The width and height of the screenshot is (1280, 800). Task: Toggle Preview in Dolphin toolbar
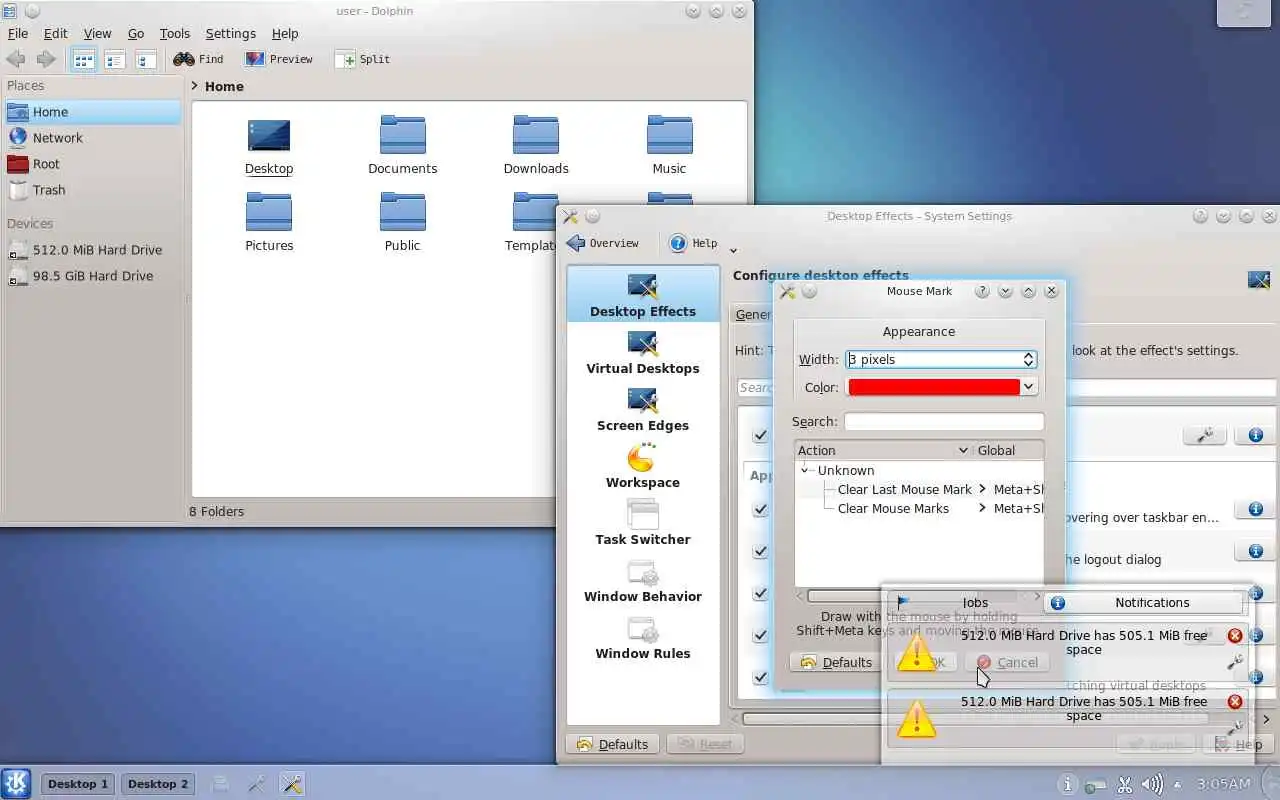click(x=280, y=60)
